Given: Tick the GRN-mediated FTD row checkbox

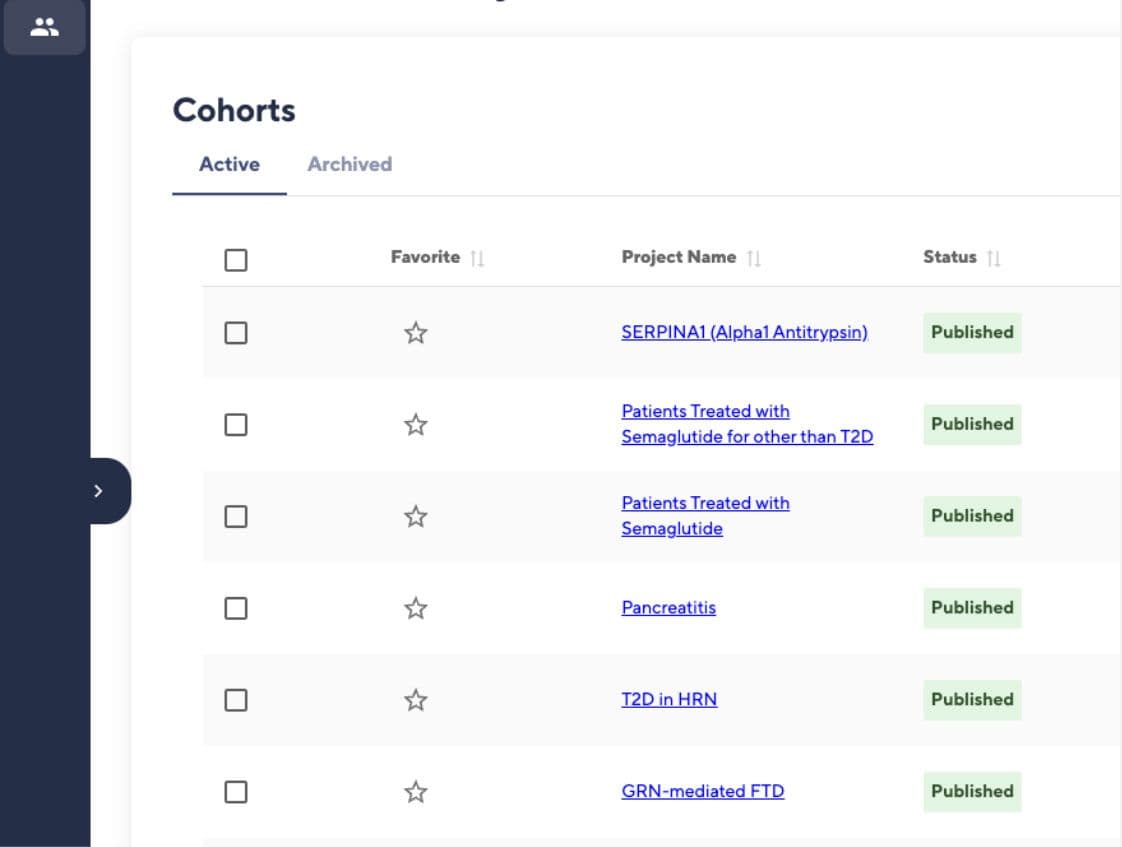Looking at the screenshot, I should point(236,792).
